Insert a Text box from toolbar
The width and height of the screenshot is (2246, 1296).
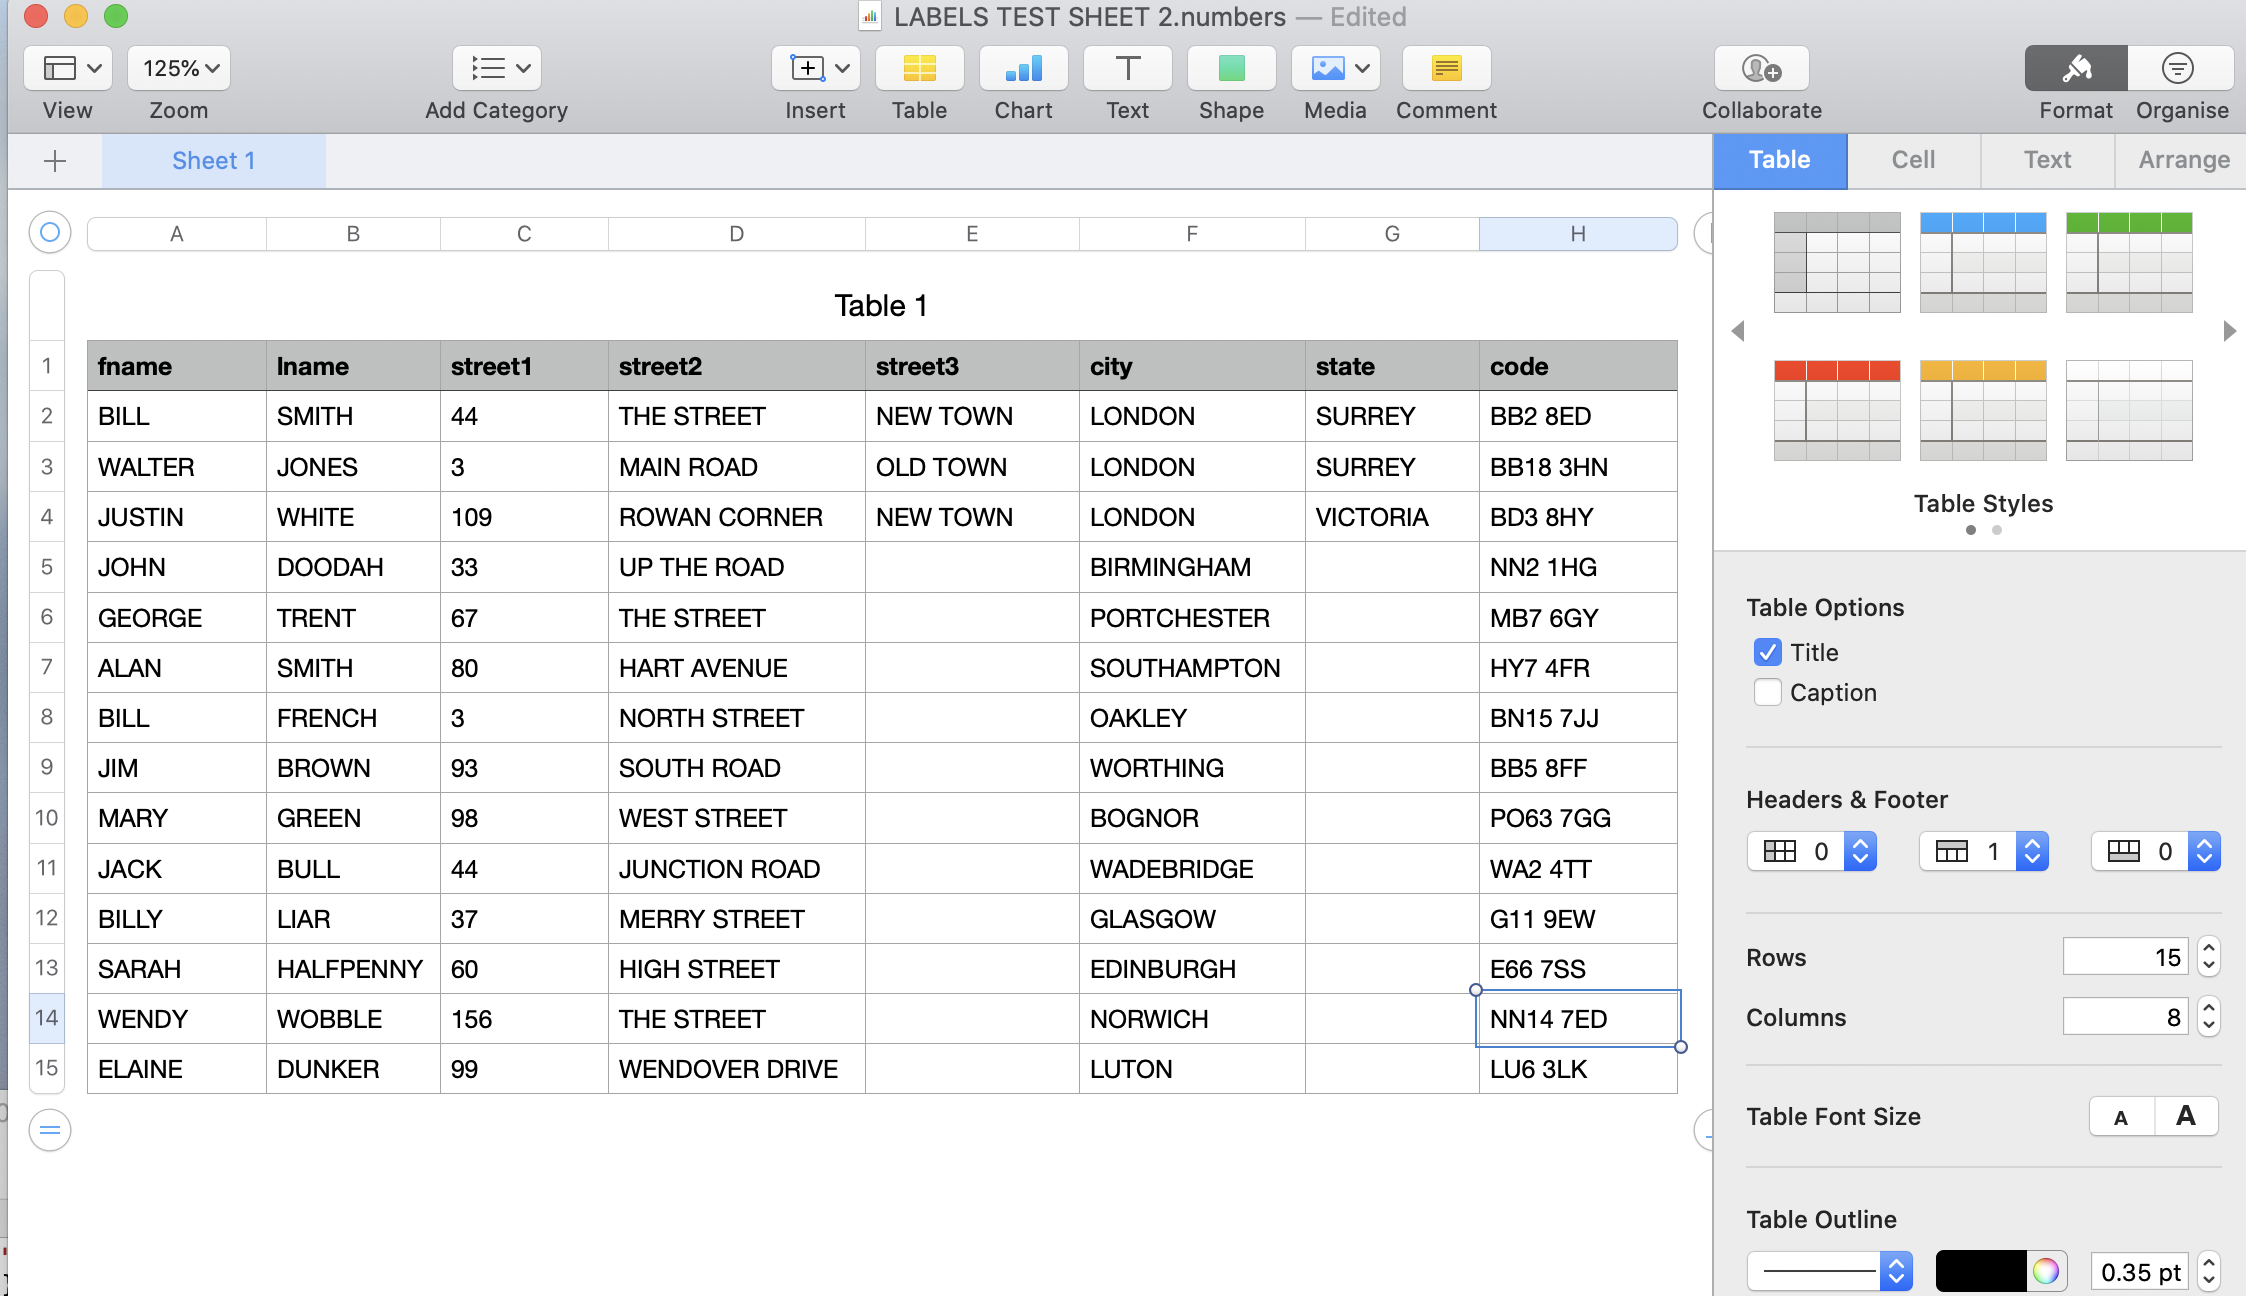[1127, 69]
